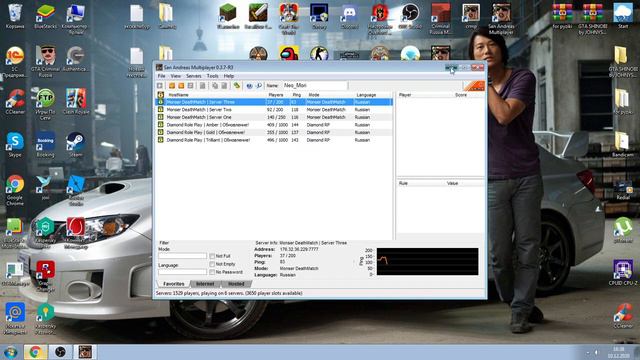Switch to the Internet tab
This screenshot has width=640, height=360.
[205, 284]
